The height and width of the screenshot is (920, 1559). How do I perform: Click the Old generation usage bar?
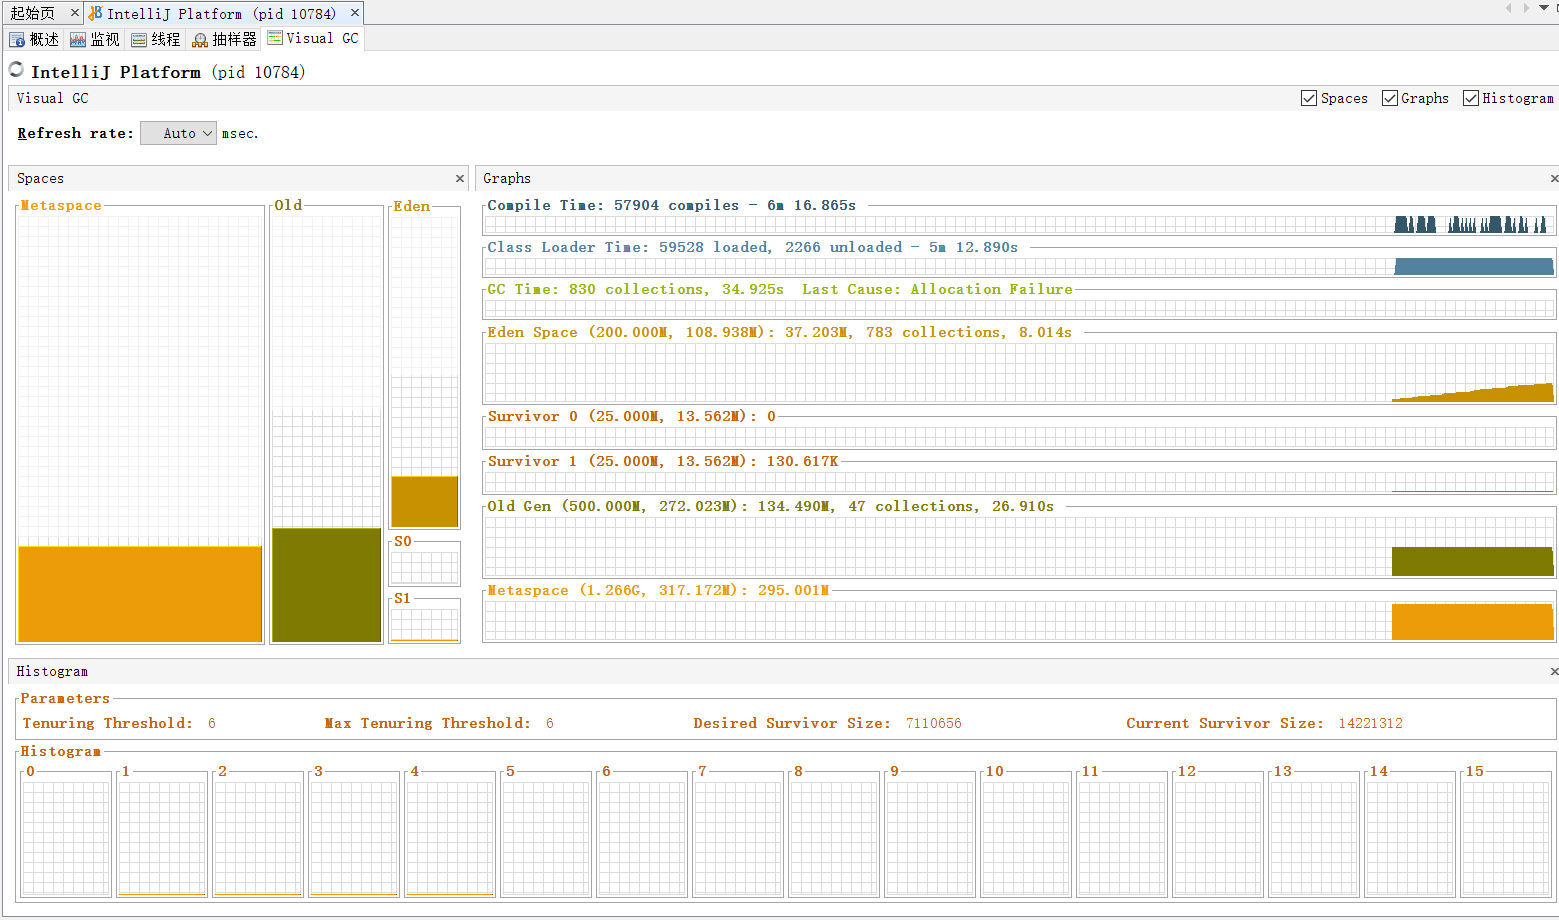[x=327, y=585]
